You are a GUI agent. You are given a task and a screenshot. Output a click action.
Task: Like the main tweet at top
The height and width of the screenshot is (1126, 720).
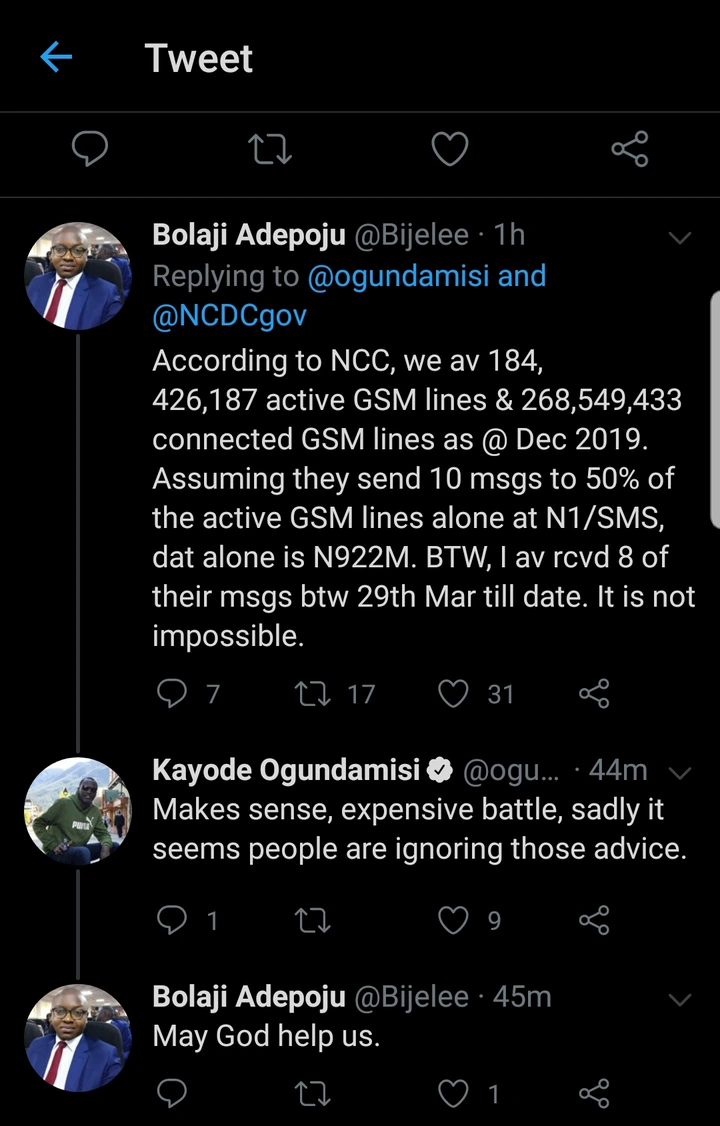[x=449, y=150]
